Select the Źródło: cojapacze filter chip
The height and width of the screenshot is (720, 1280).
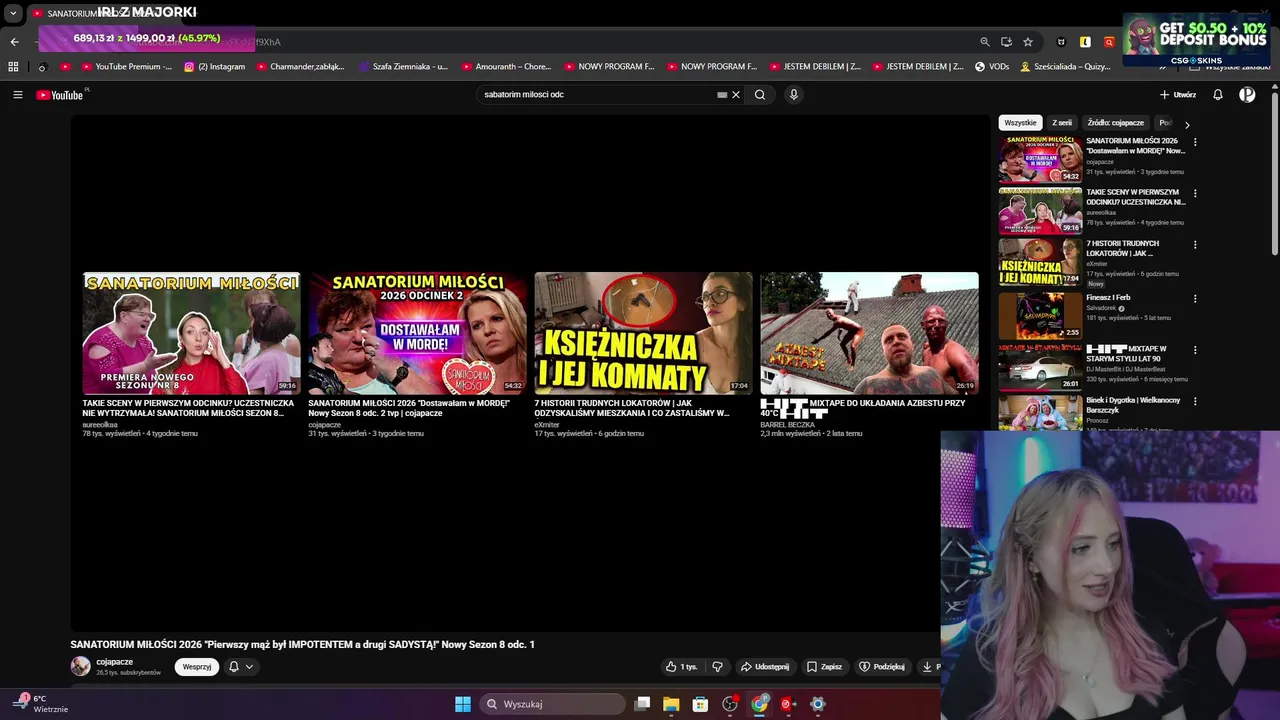click(1116, 123)
